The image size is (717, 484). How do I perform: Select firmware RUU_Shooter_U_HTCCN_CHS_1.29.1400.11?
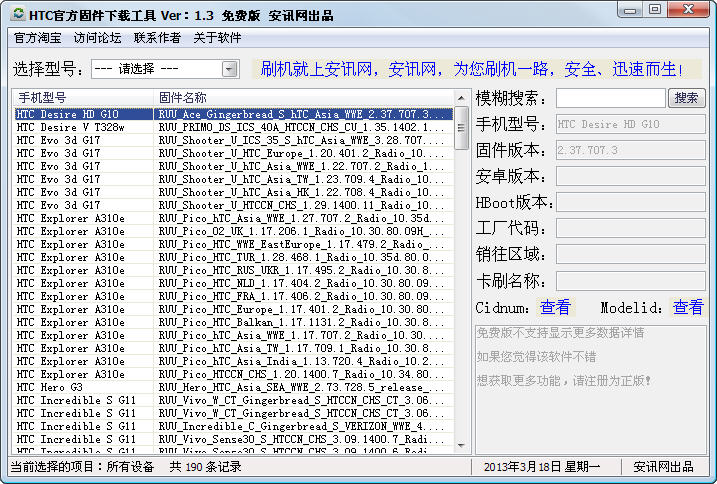click(x=234, y=205)
